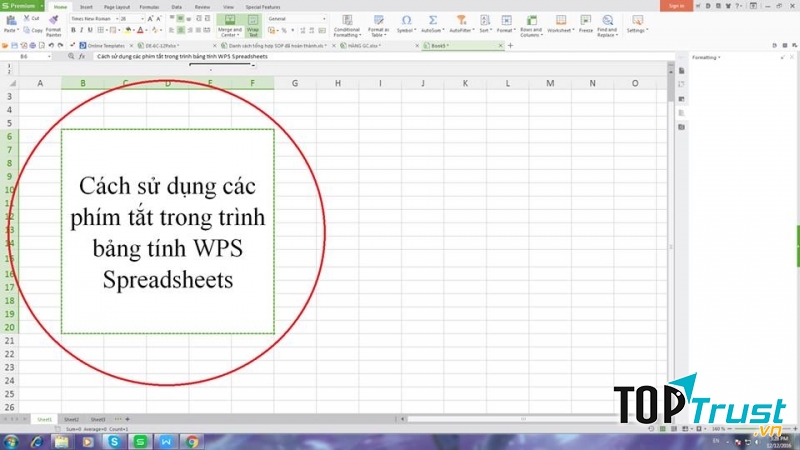Click the Merge and Center icon

point(230,20)
